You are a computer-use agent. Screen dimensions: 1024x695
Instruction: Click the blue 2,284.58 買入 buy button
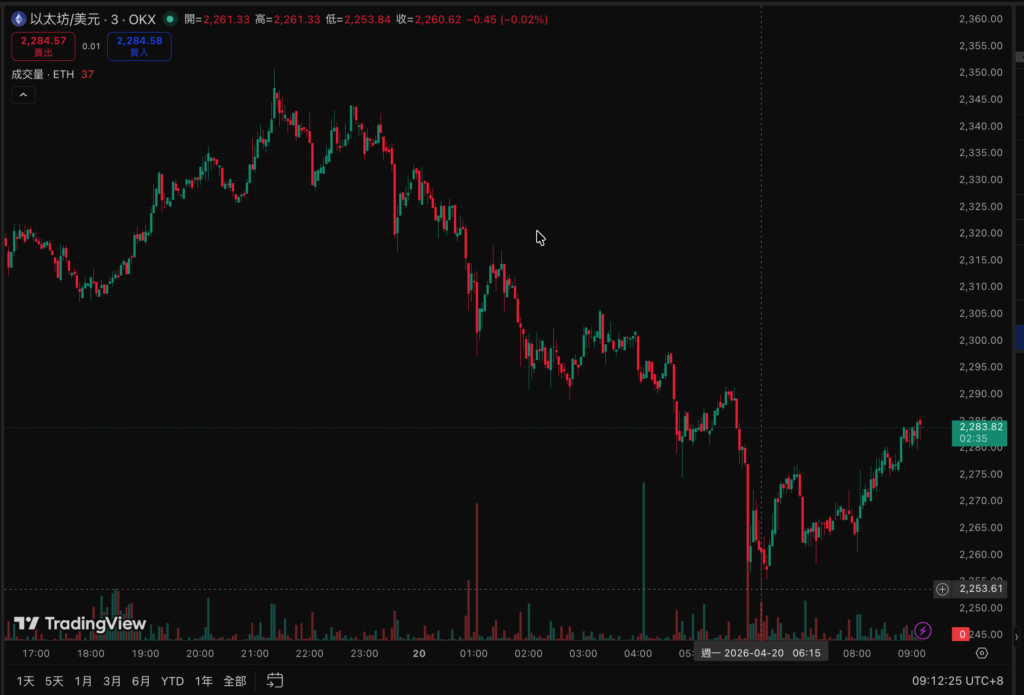pos(139,46)
